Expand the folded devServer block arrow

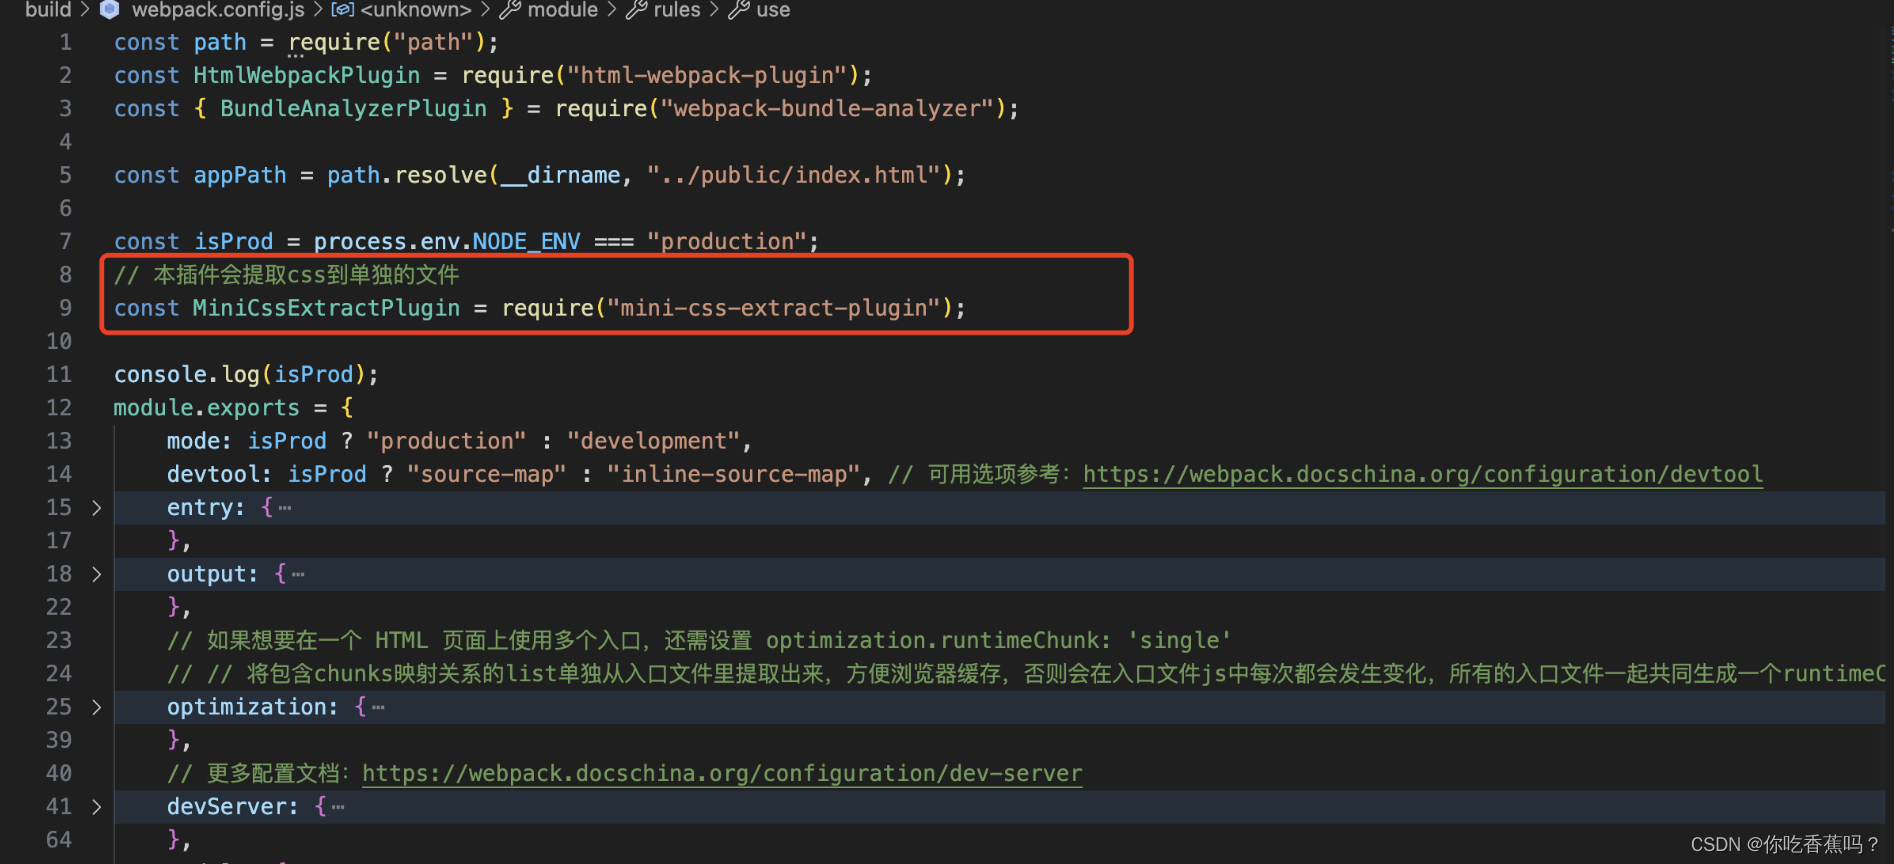[x=96, y=807]
